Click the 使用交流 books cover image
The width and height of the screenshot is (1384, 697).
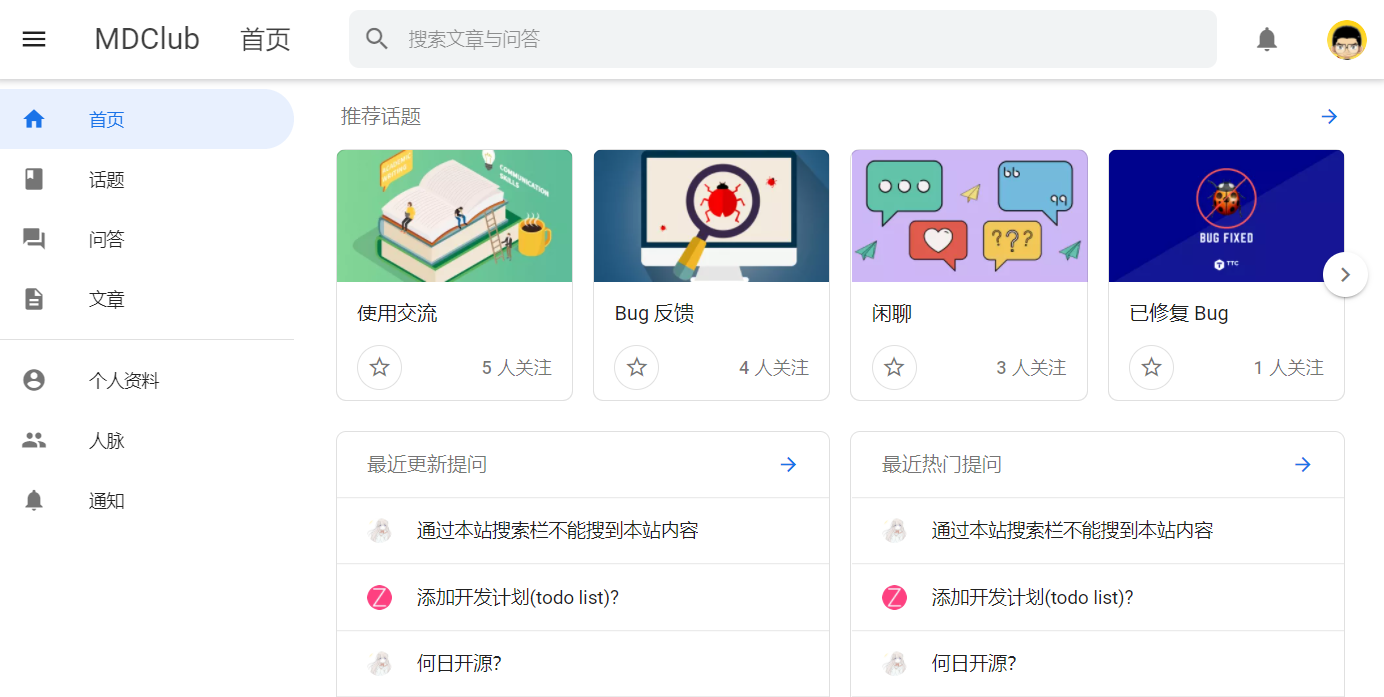click(454, 216)
